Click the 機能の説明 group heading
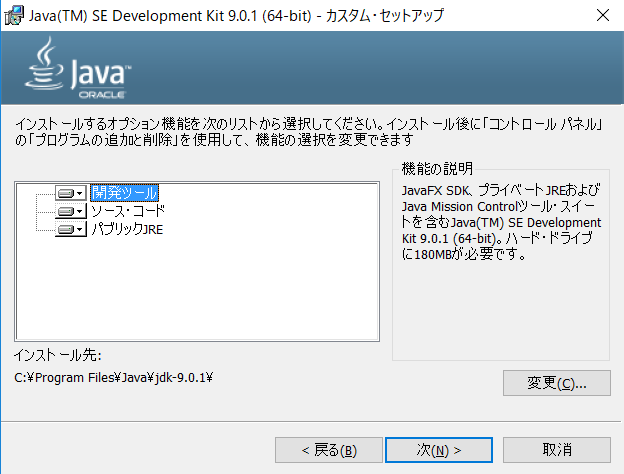The image size is (624, 474). [437, 169]
